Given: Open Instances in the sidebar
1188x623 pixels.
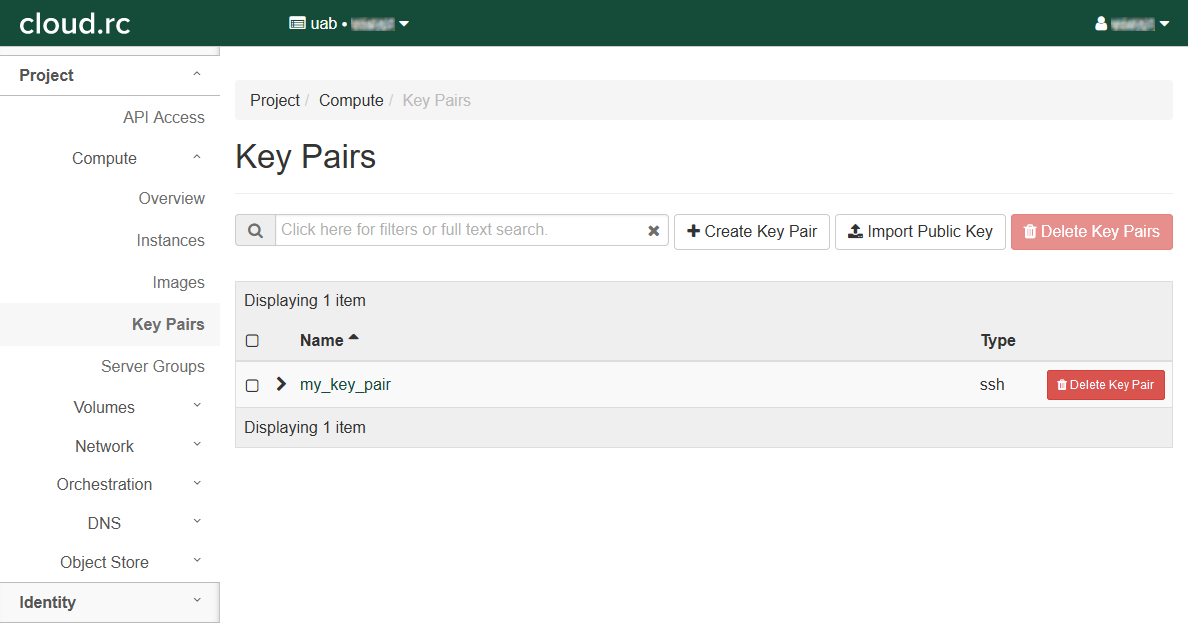Looking at the screenshot, I should (x=170, y=240).
